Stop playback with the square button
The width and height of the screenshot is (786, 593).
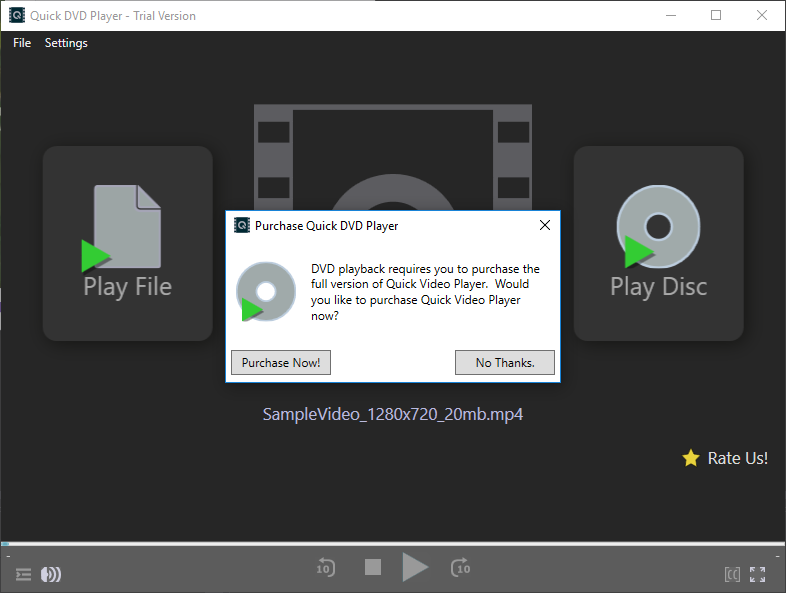tap(373, 567)
